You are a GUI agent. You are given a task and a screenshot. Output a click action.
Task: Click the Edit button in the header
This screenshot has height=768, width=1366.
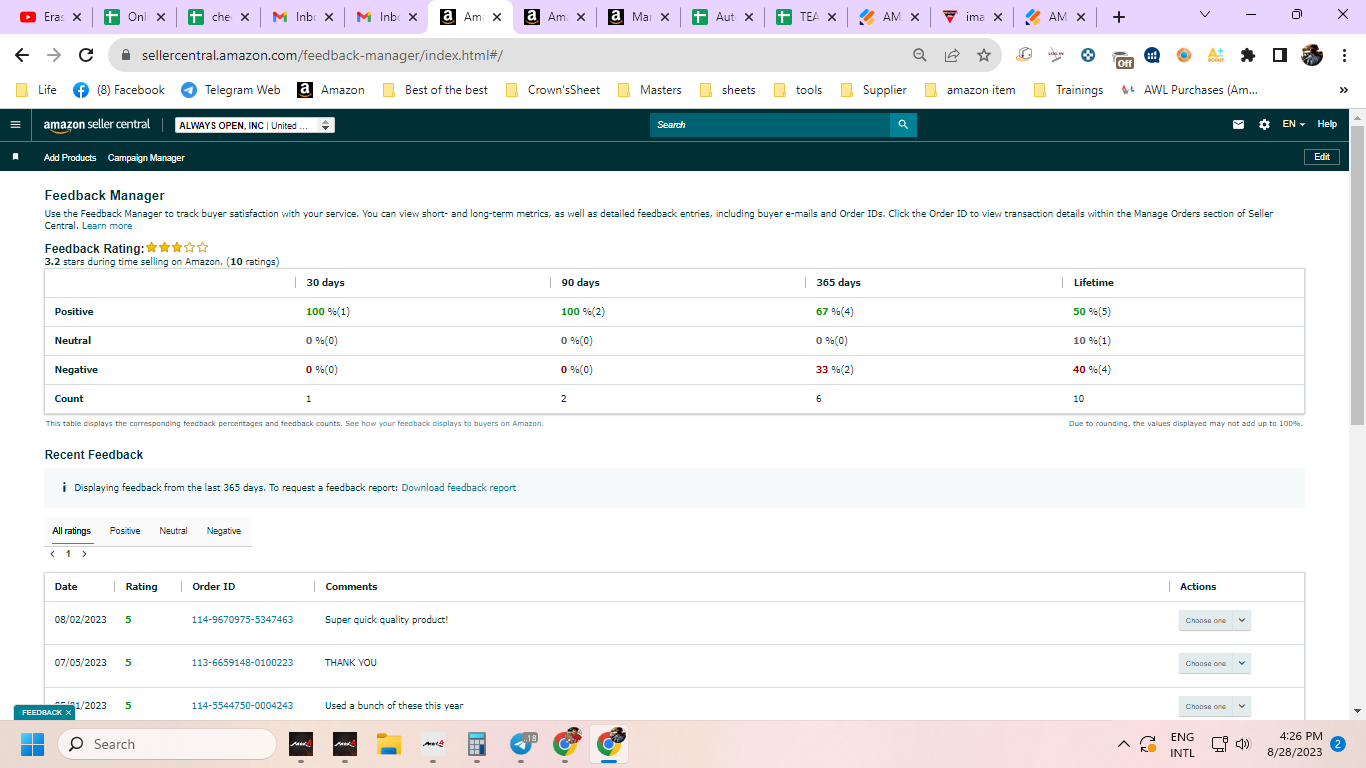[1322, 157]
